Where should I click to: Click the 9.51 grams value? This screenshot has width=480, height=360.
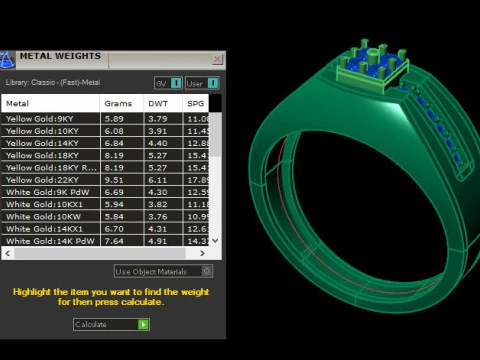click(x=114, y=180)
